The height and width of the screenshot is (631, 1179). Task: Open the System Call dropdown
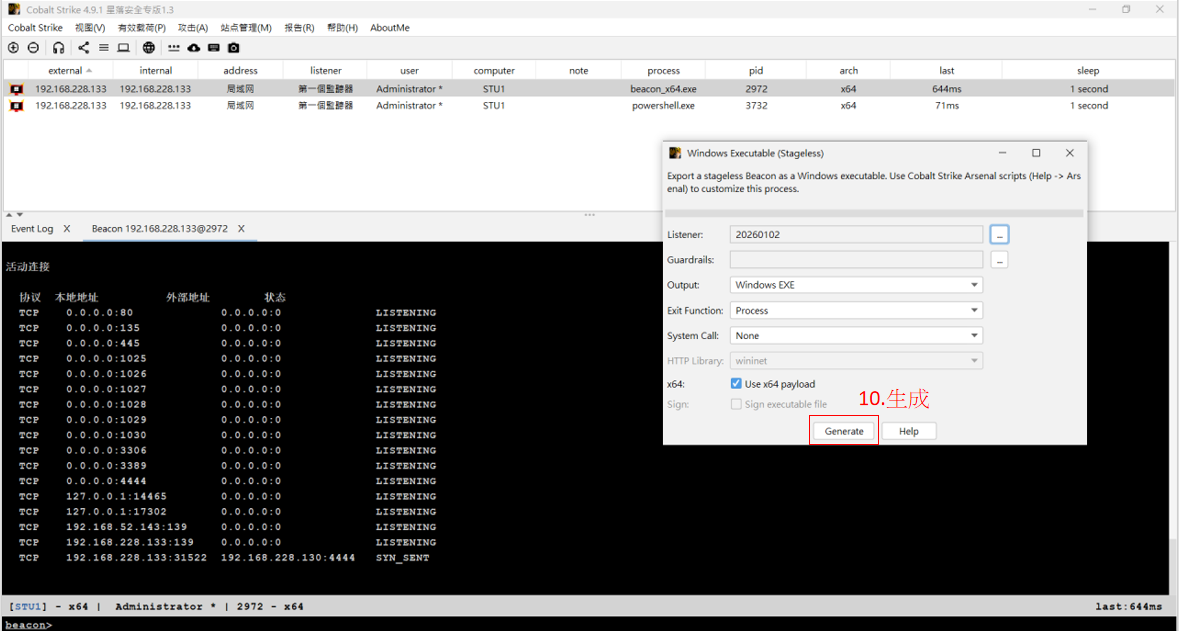click(856, 335)
